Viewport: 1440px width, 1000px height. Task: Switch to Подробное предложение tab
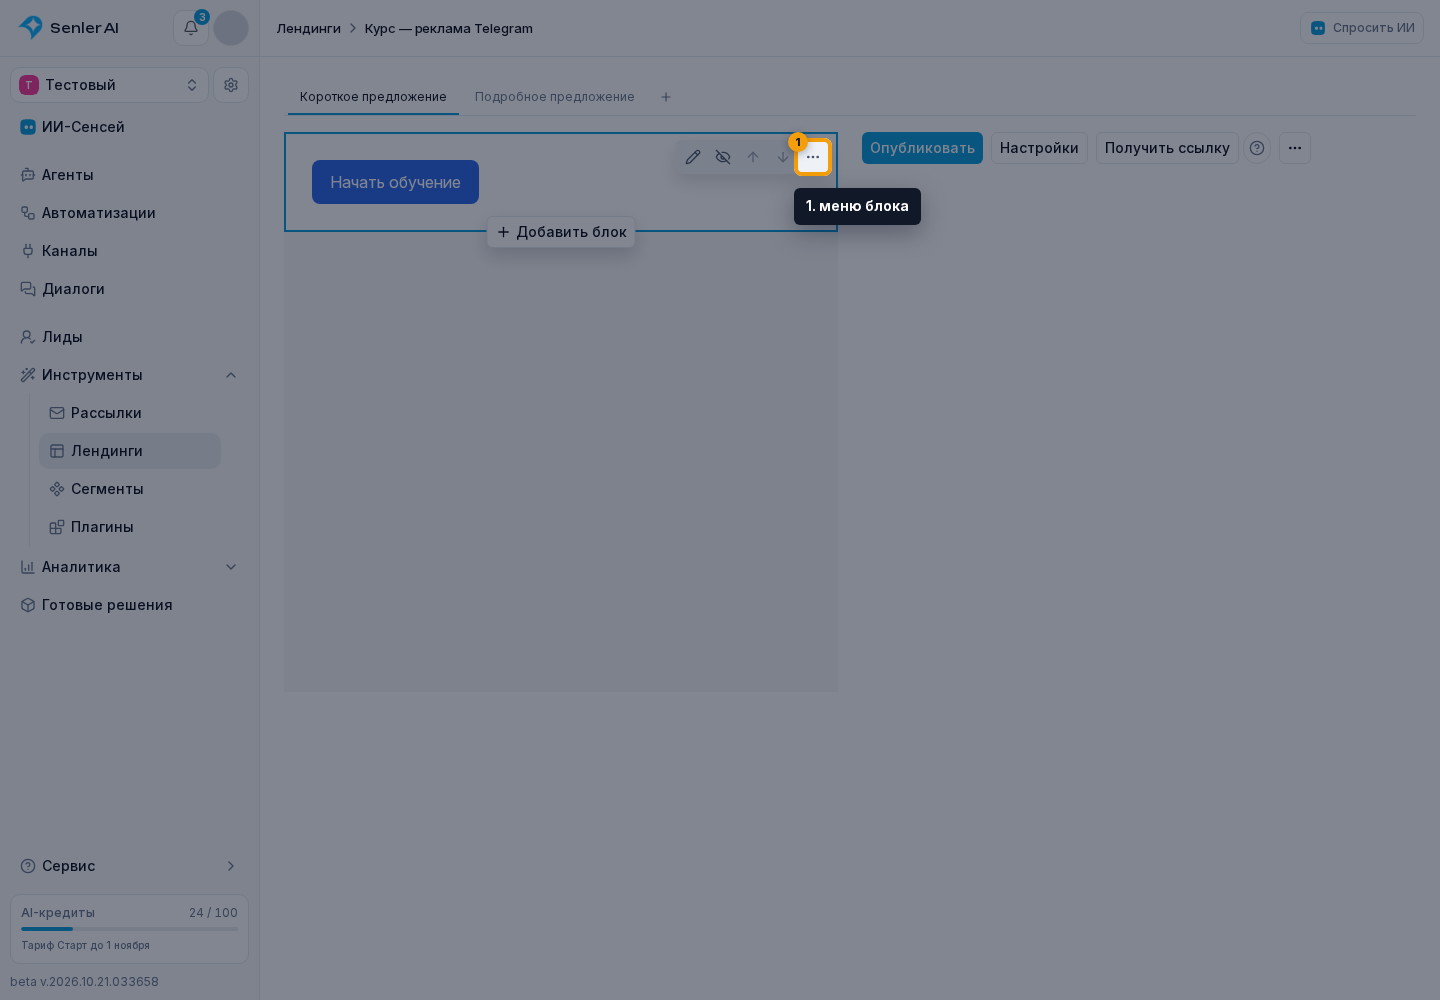click(555, 97)
